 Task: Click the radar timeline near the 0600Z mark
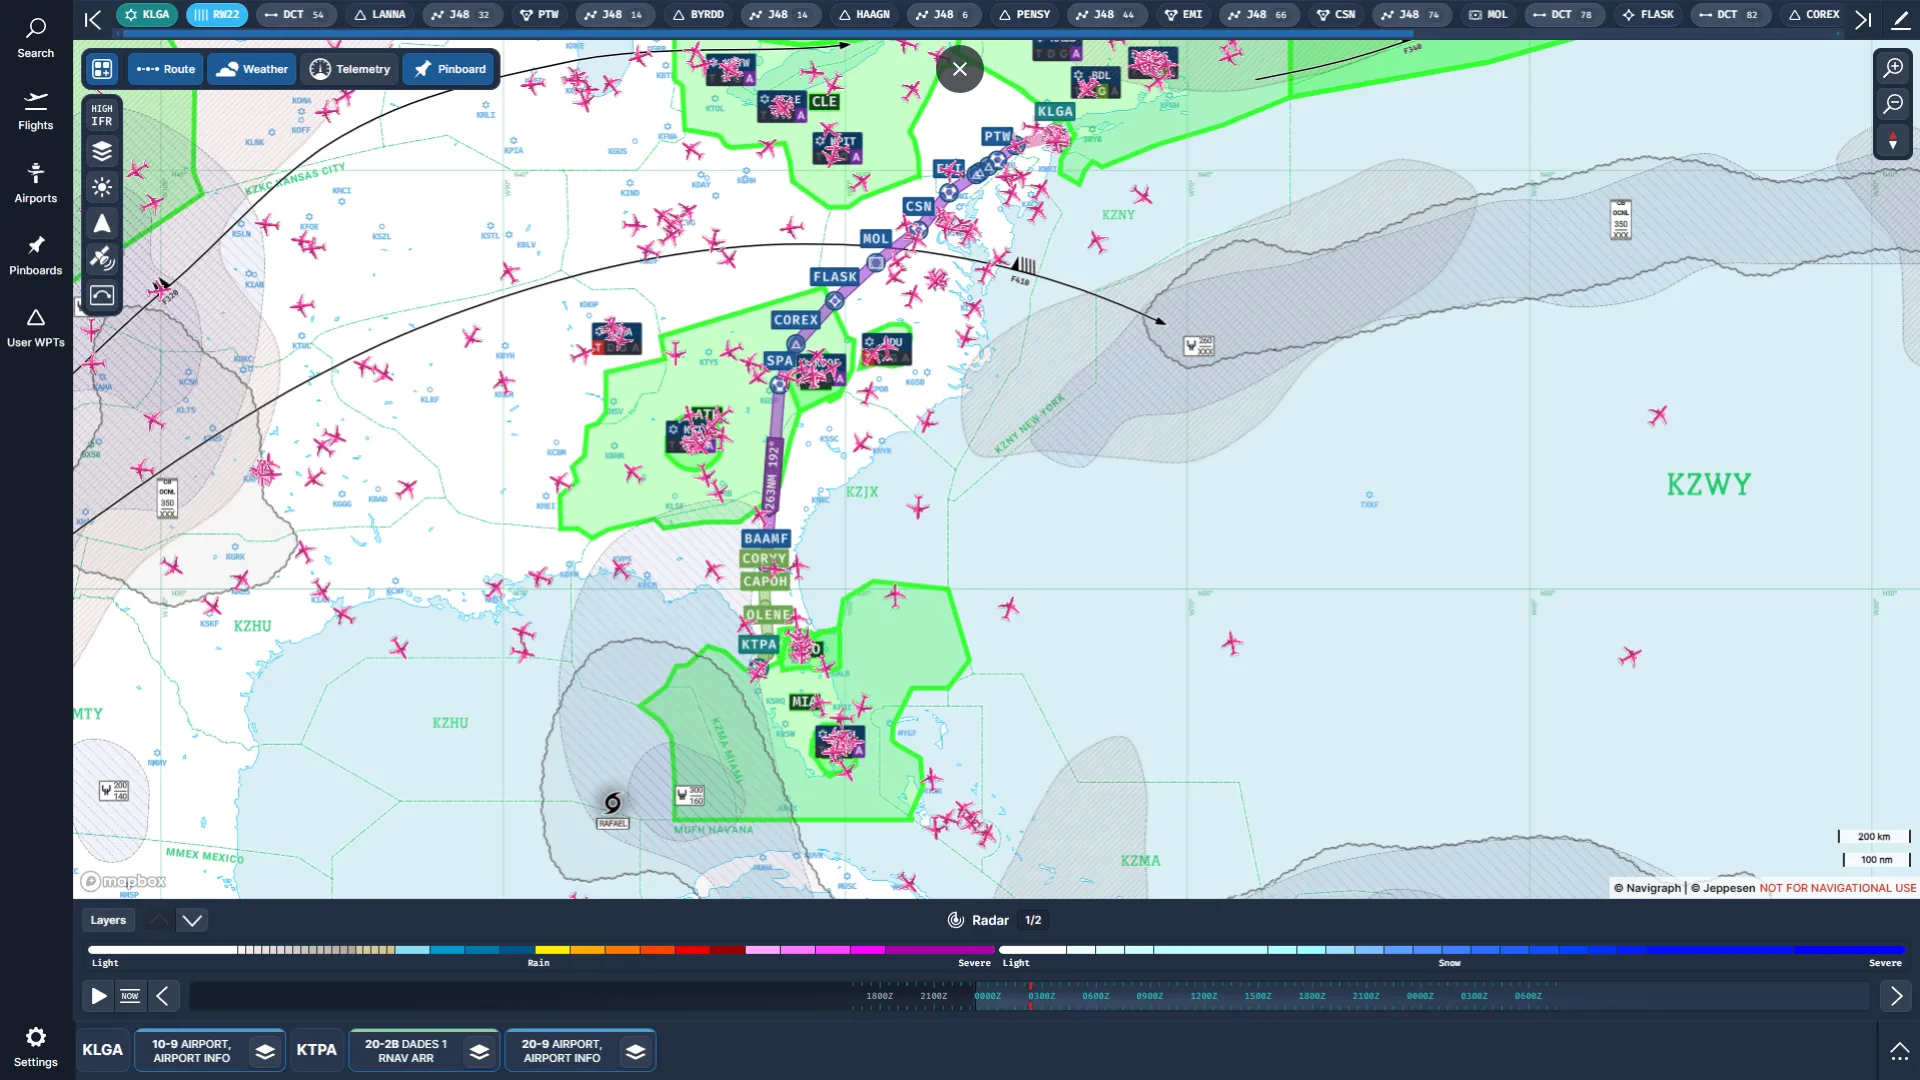[1097, 996]
